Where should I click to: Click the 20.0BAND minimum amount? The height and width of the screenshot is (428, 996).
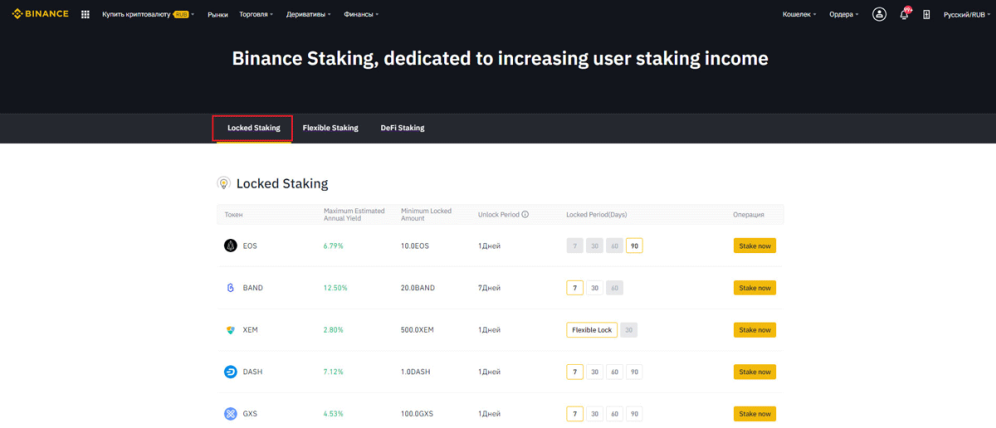point(418,288)
